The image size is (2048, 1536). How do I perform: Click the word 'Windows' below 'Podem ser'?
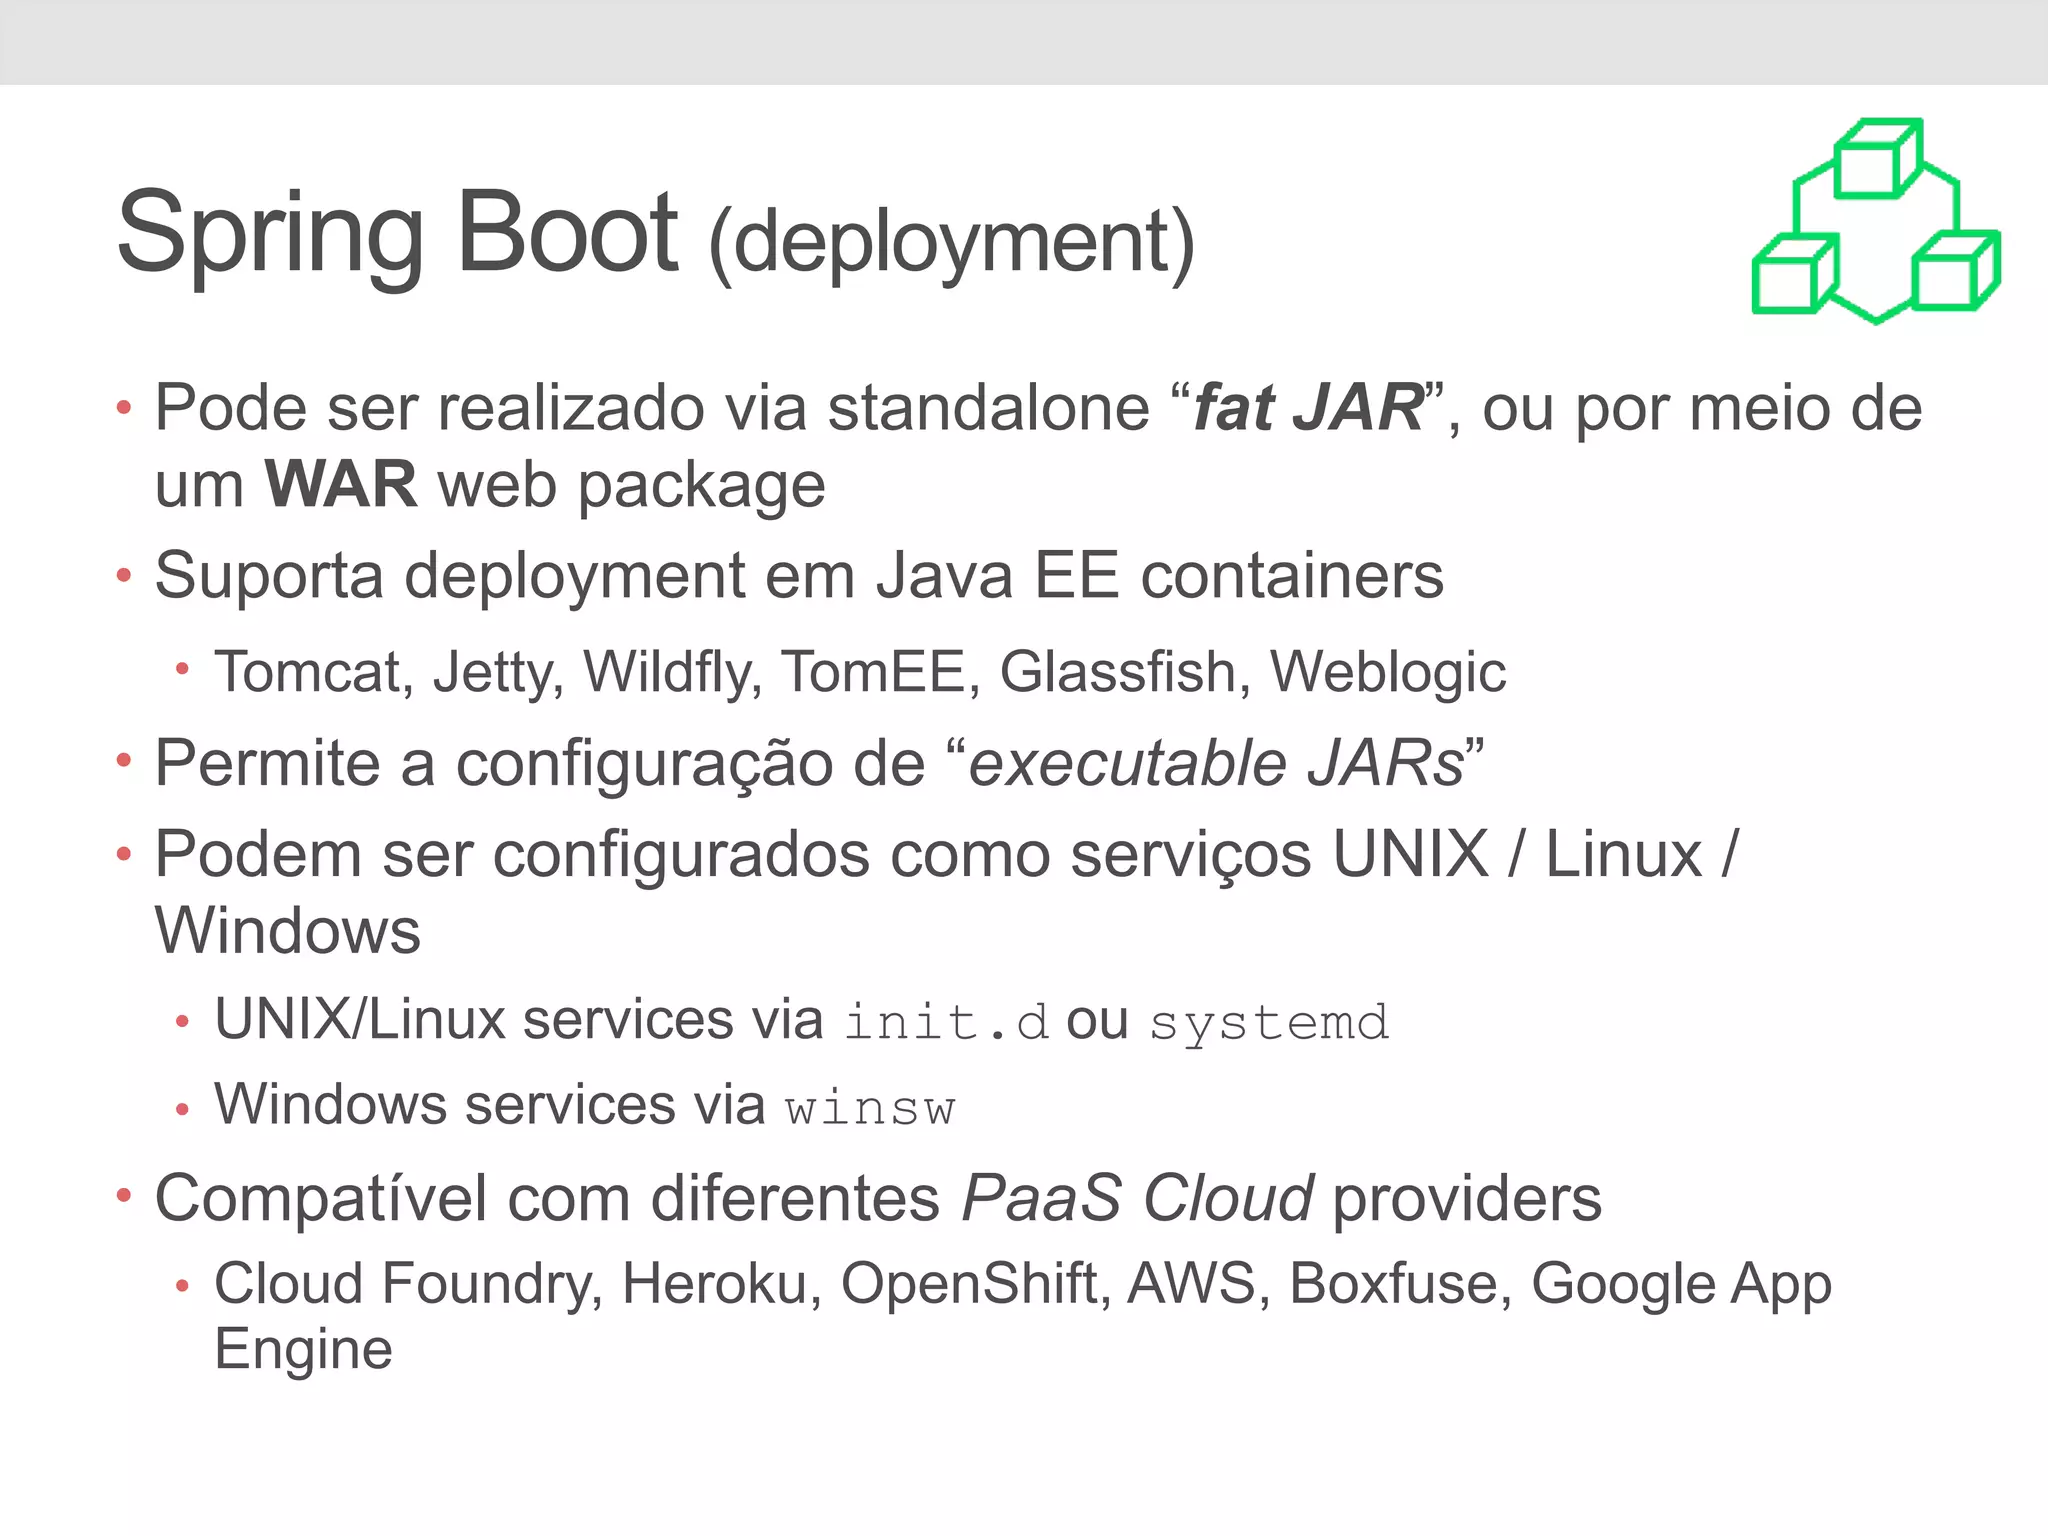pos(288,931)
